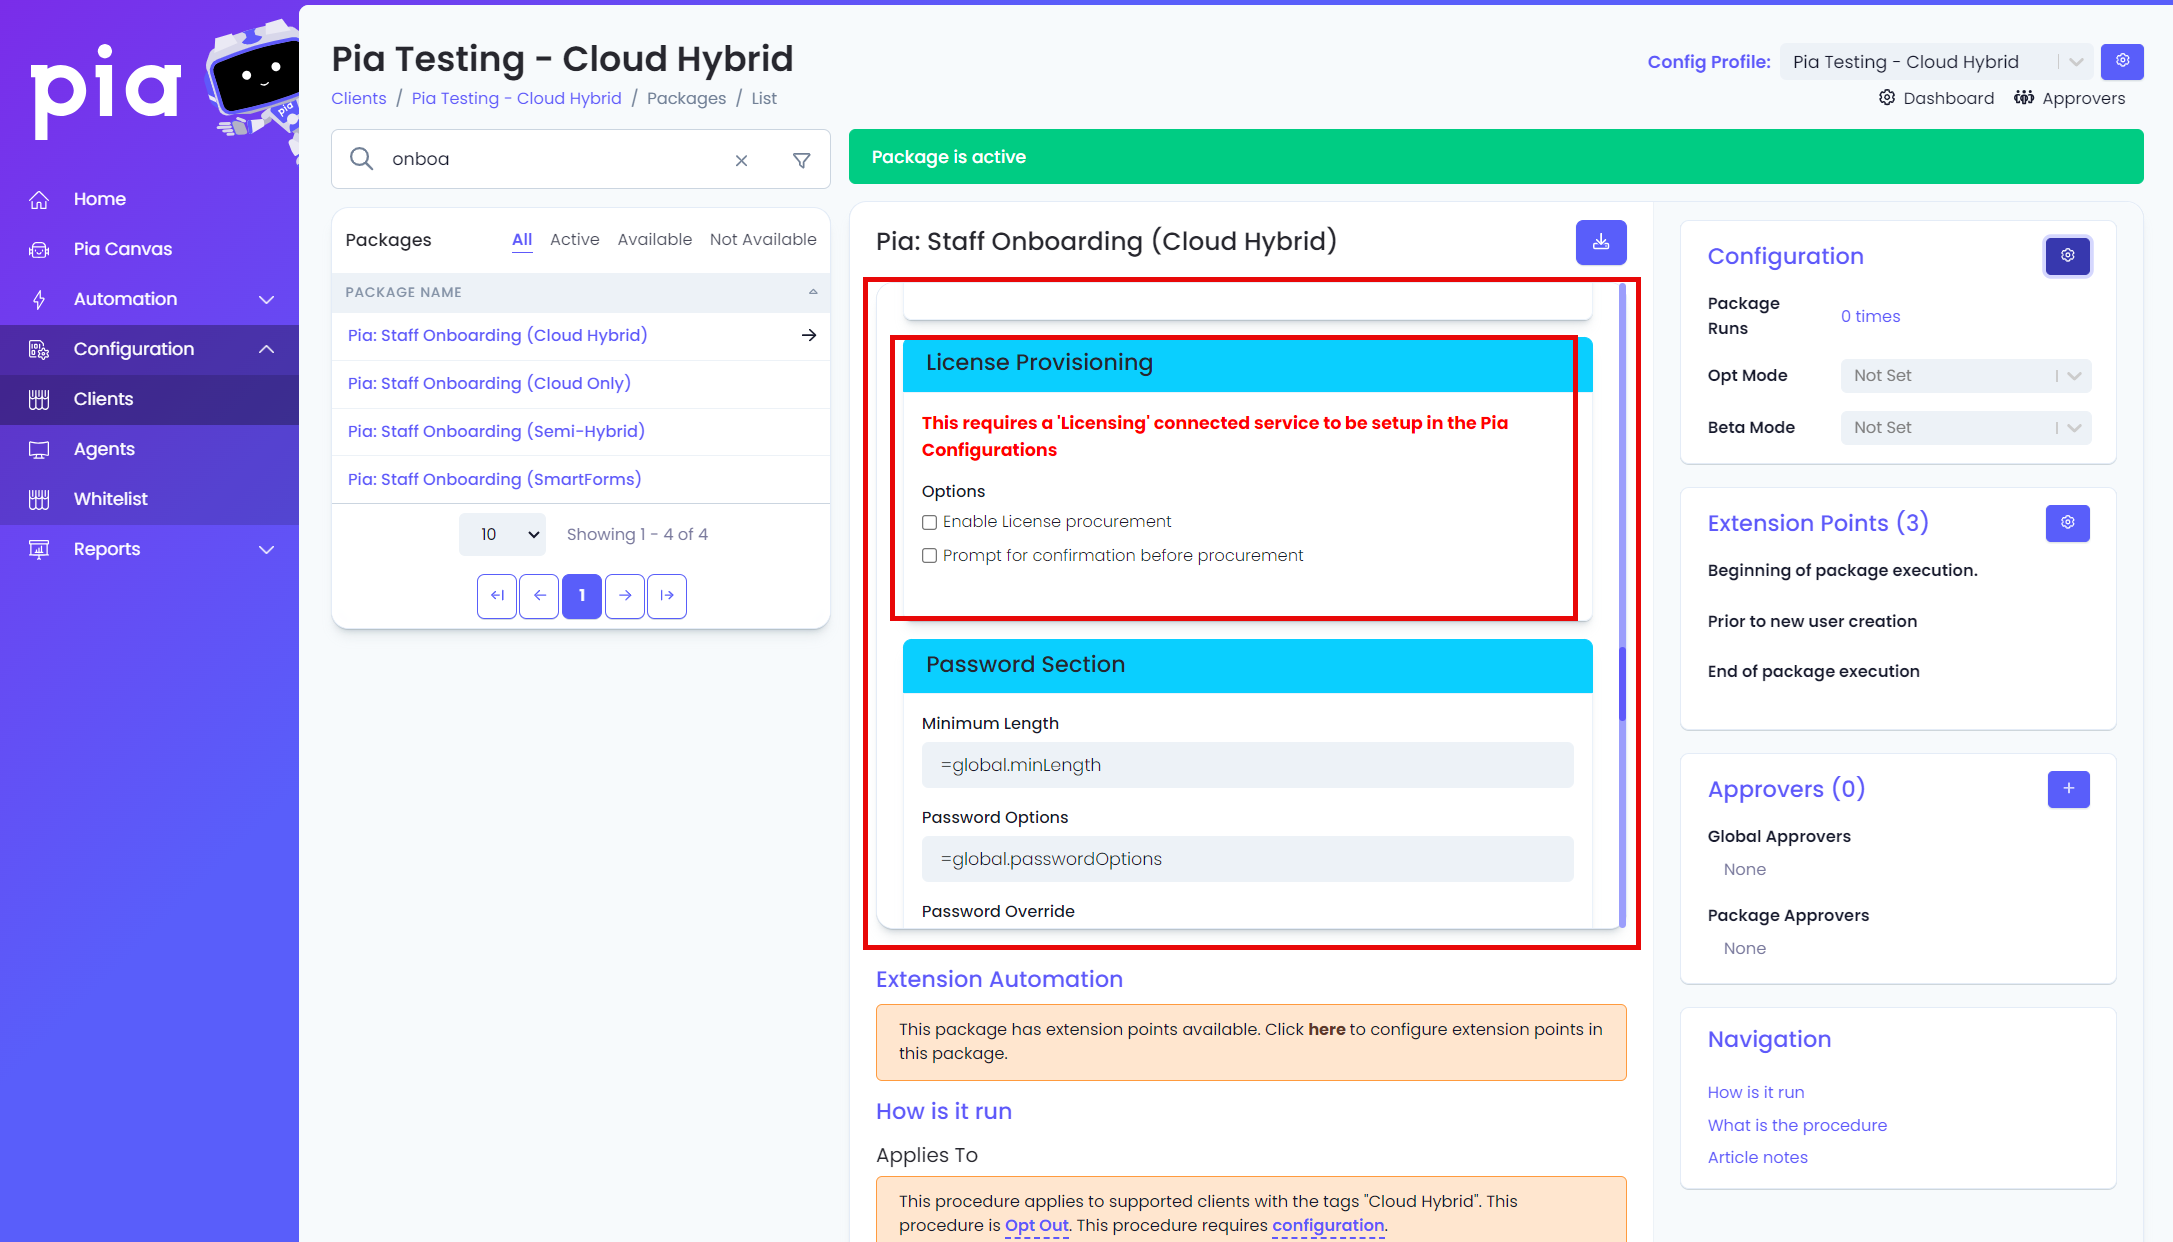
Task: Open the package filter funnel
Action: (x=801, y=160)
